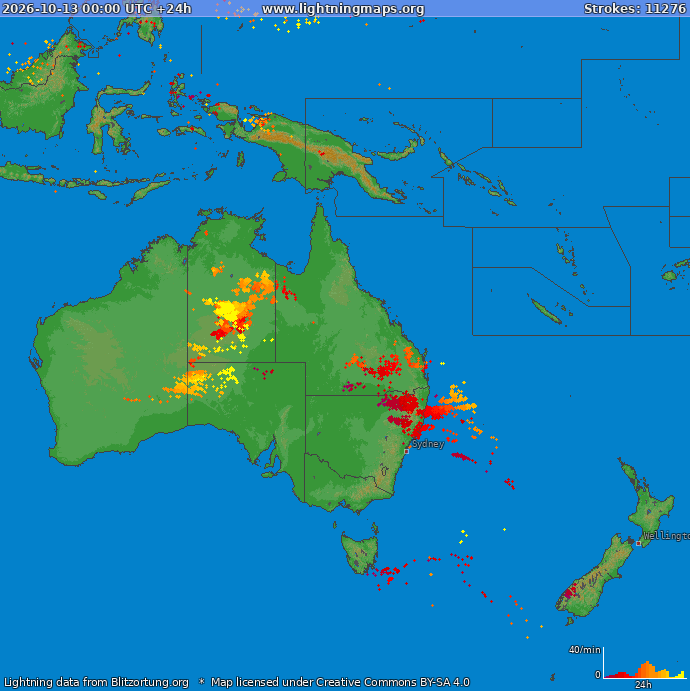Click the 'Strokes: 11276' counter
This screenshot has width=690, height=691.
[x=635, y=8]
